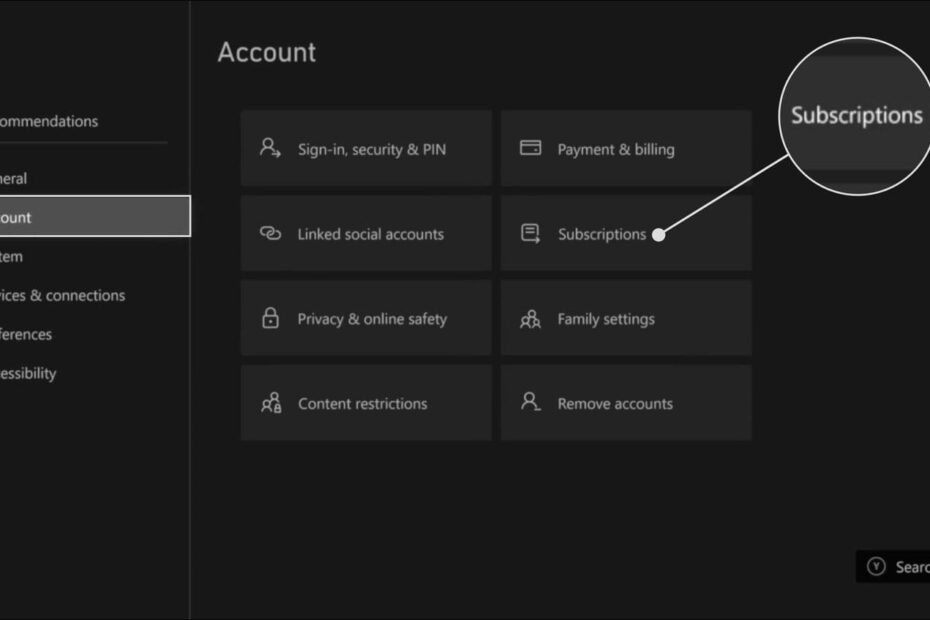Click the Remove accounts person icon
The image size is (930, 620).
530,402
